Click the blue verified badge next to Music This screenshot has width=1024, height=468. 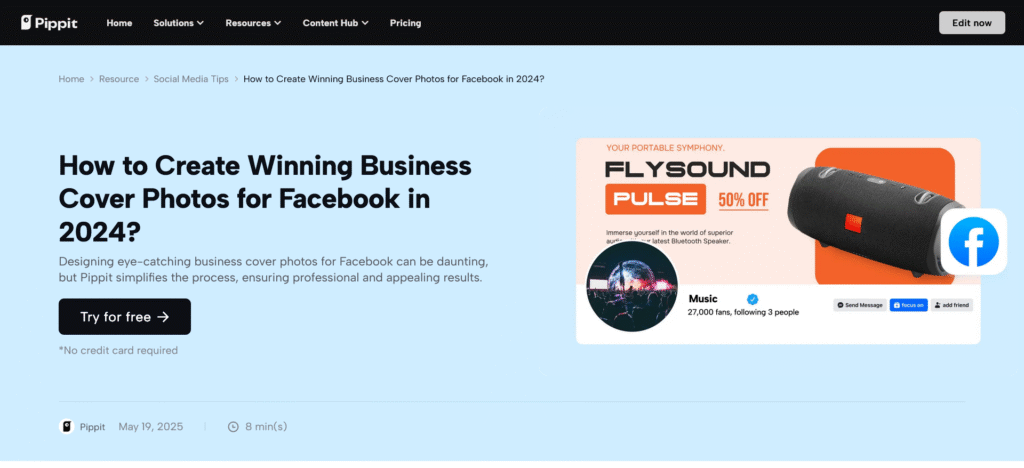point(753,298)
